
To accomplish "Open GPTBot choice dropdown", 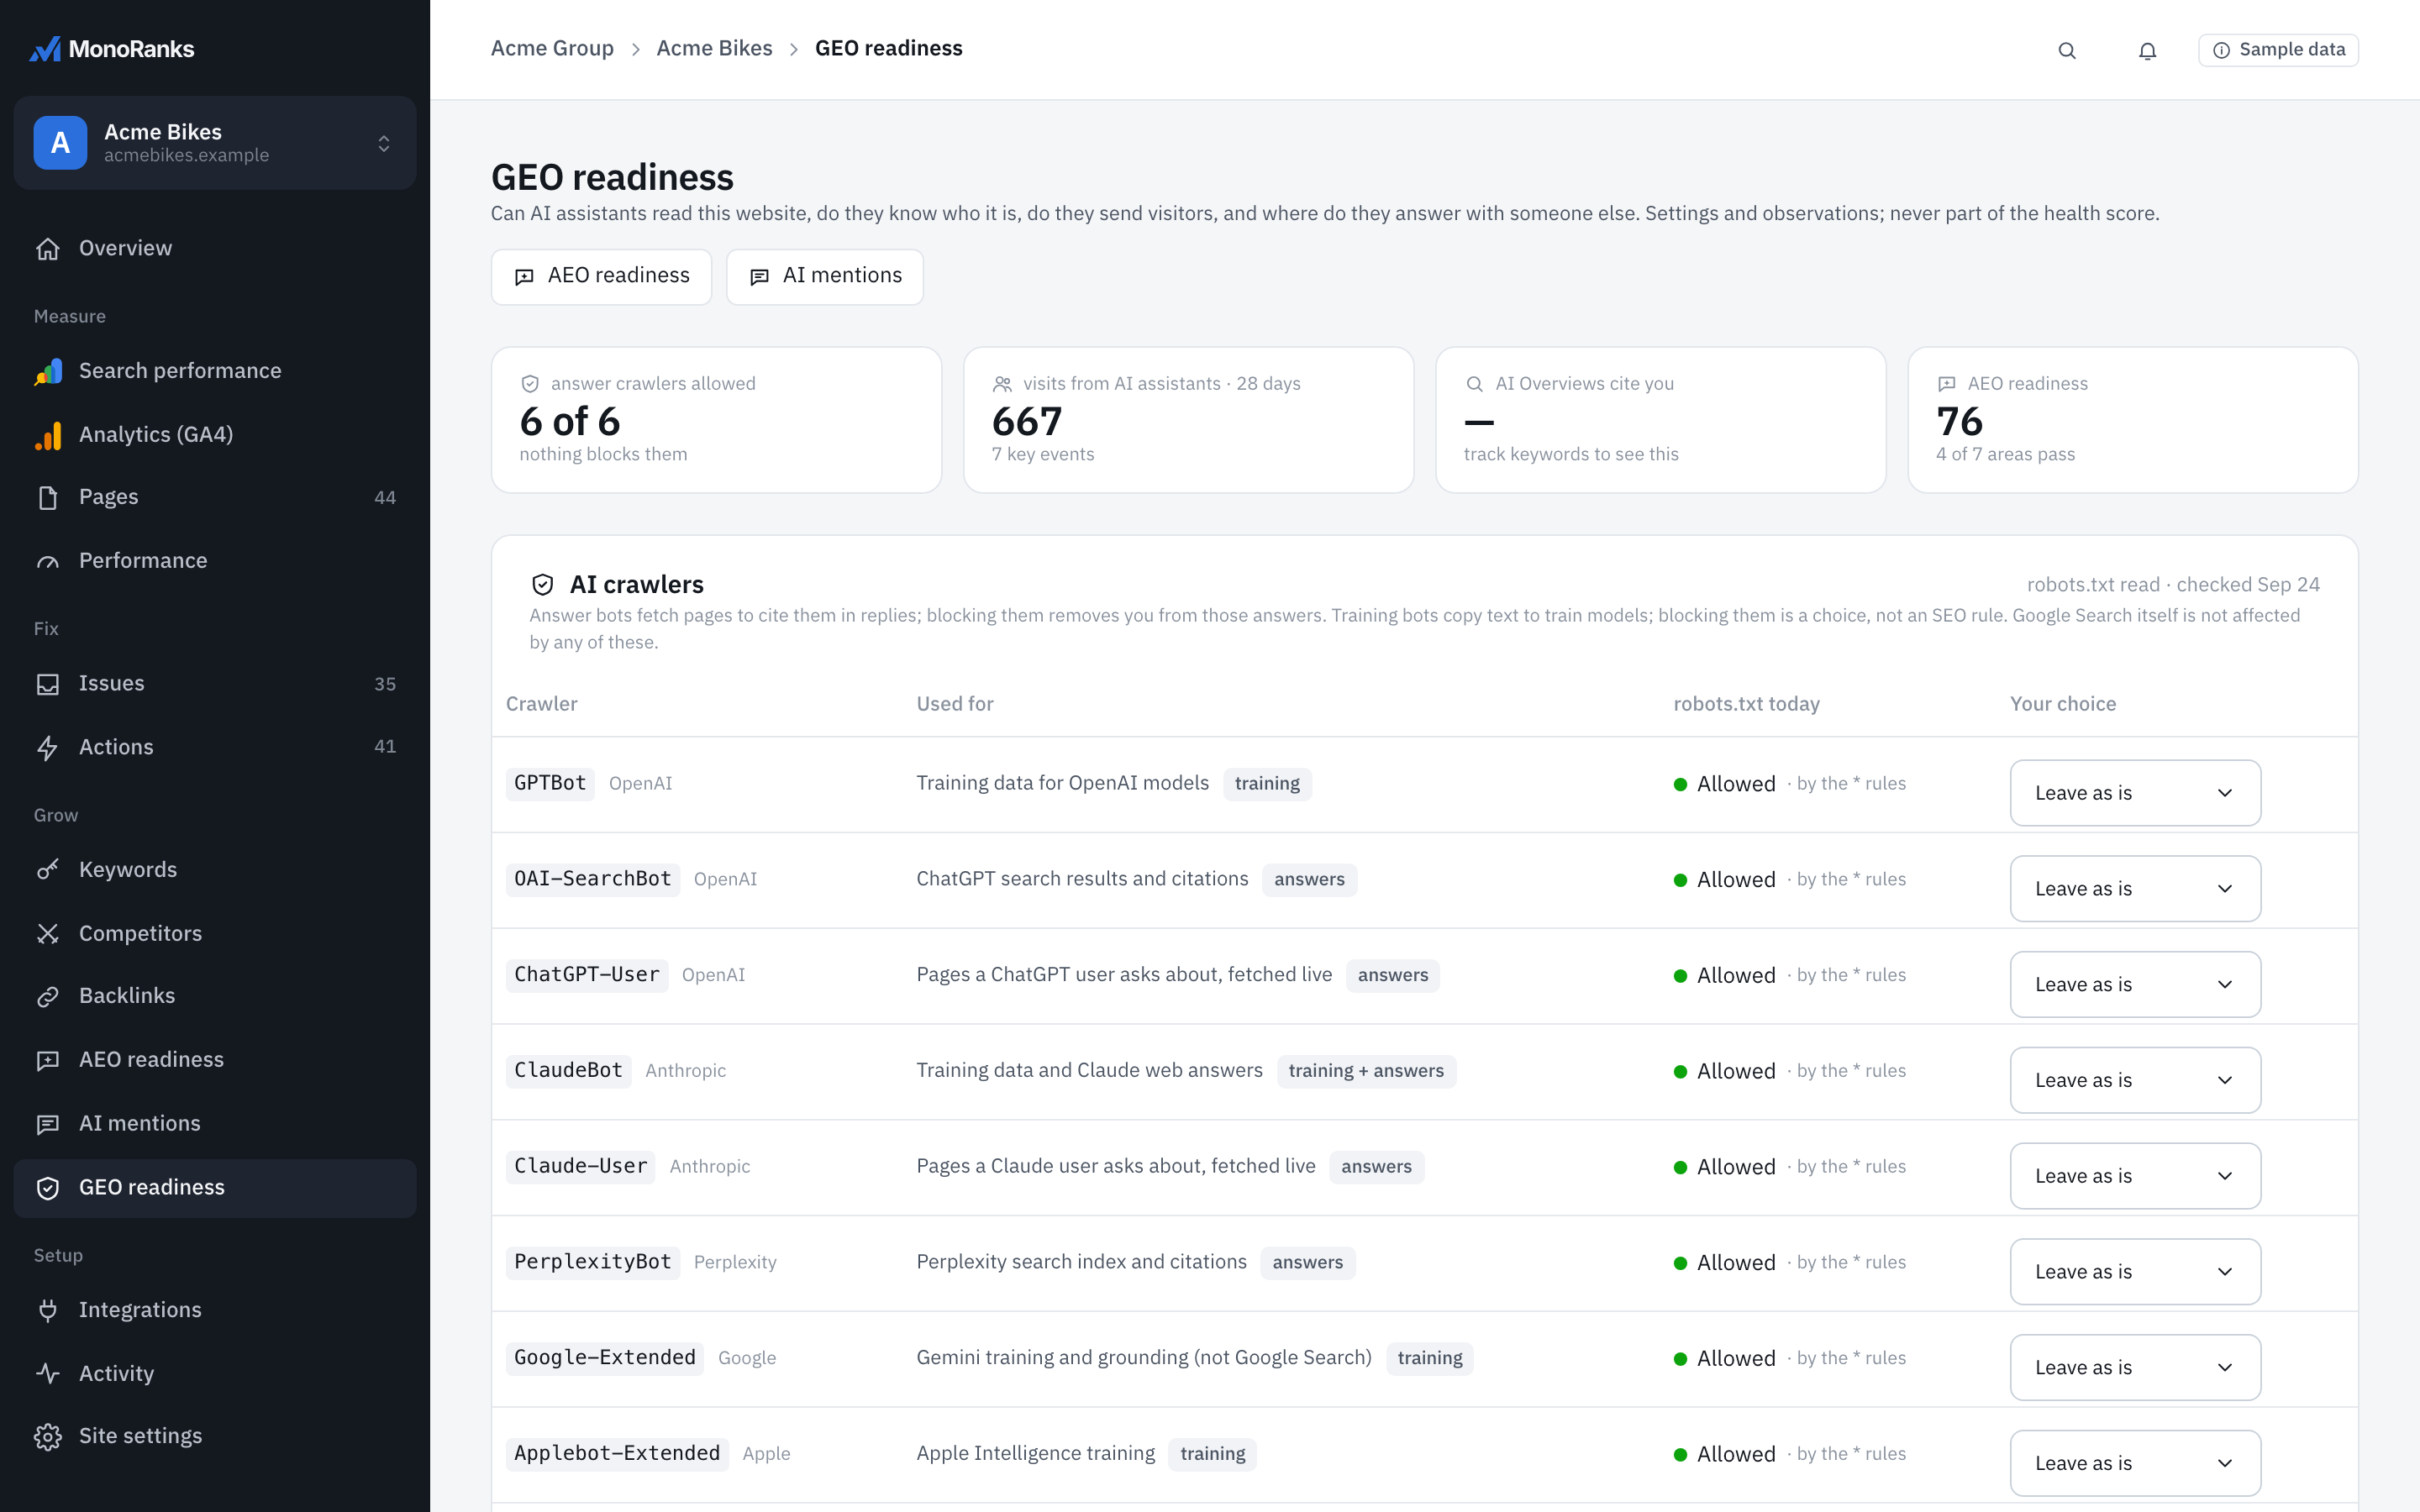I will pyautogui.click(x=2135, y=793).
